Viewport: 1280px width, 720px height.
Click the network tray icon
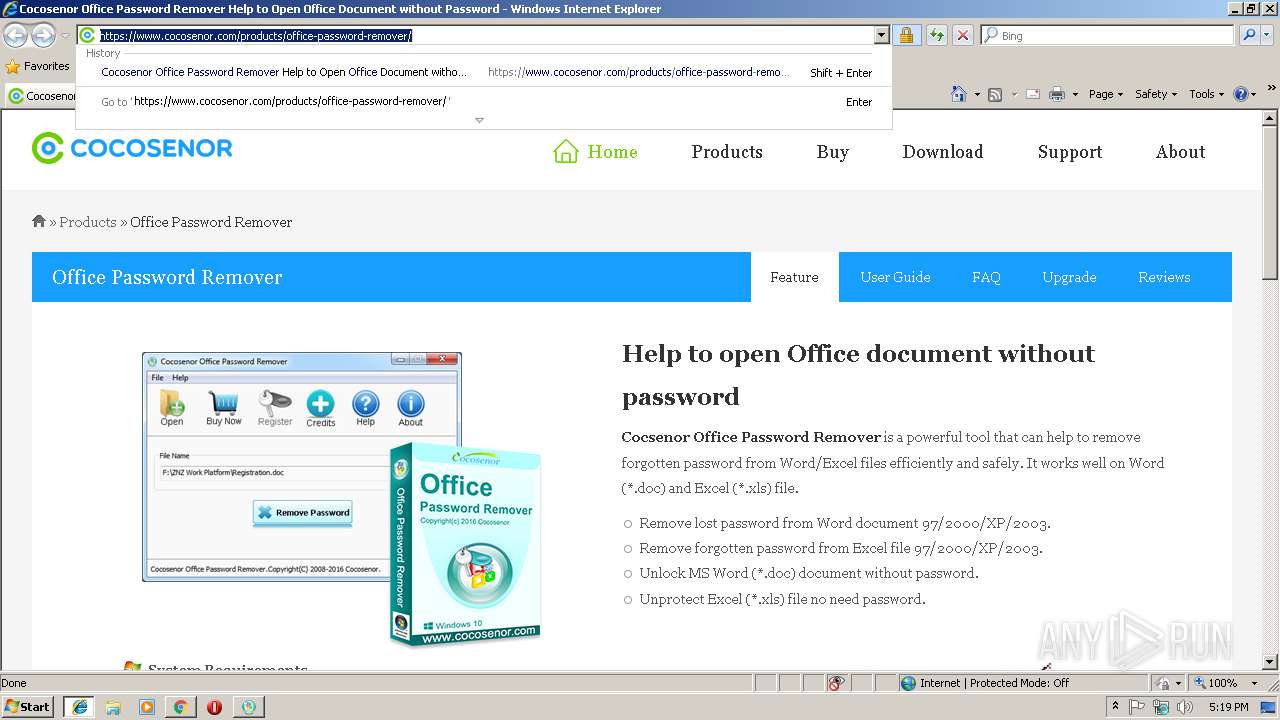tap(1161, 707)
